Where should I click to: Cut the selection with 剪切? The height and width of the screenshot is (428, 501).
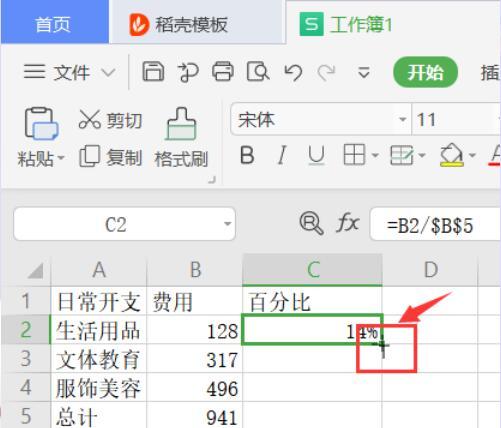click(111, 120)
